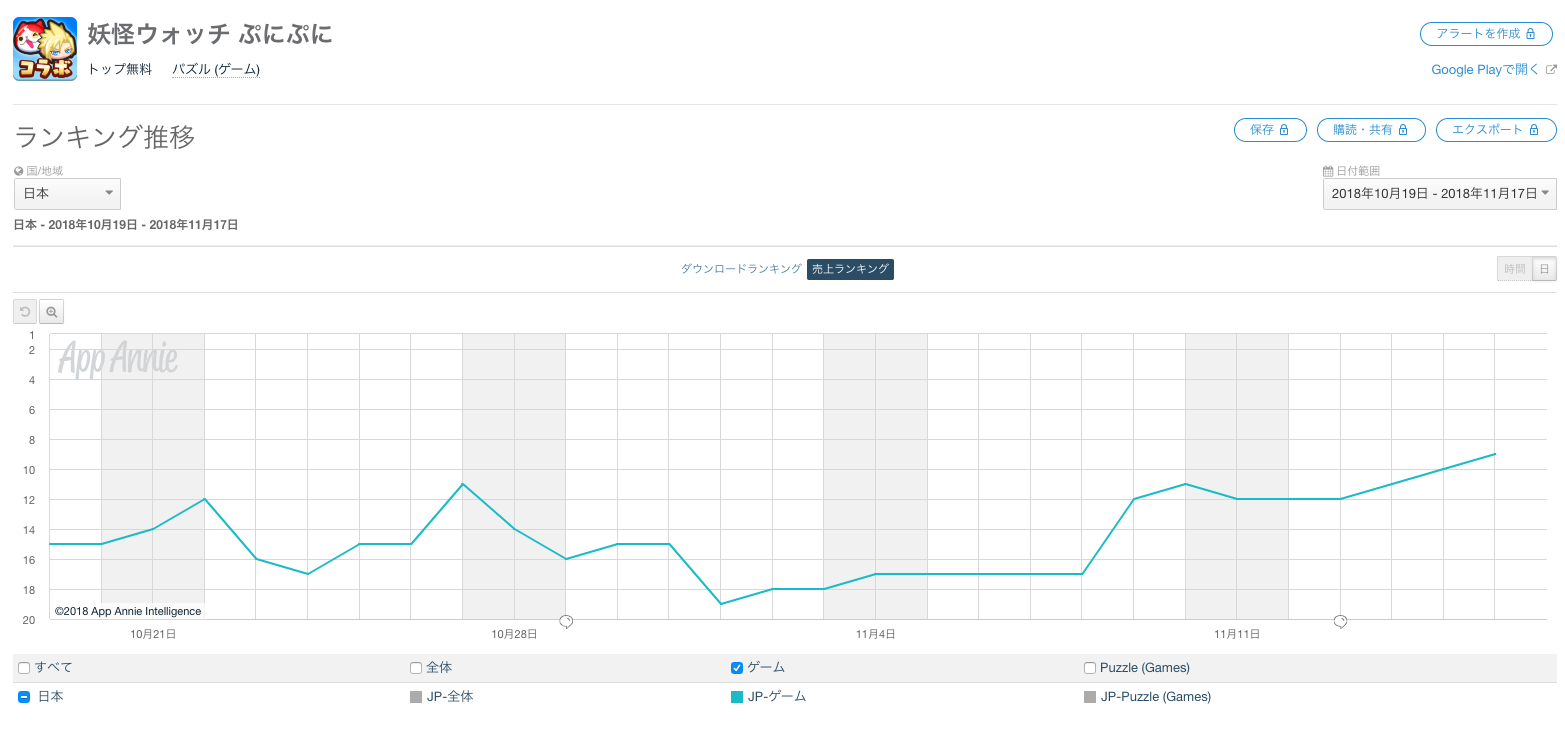Check the すべて checkbox
The height and width of the screenshot is (732, 1565).
coord(24,668)
